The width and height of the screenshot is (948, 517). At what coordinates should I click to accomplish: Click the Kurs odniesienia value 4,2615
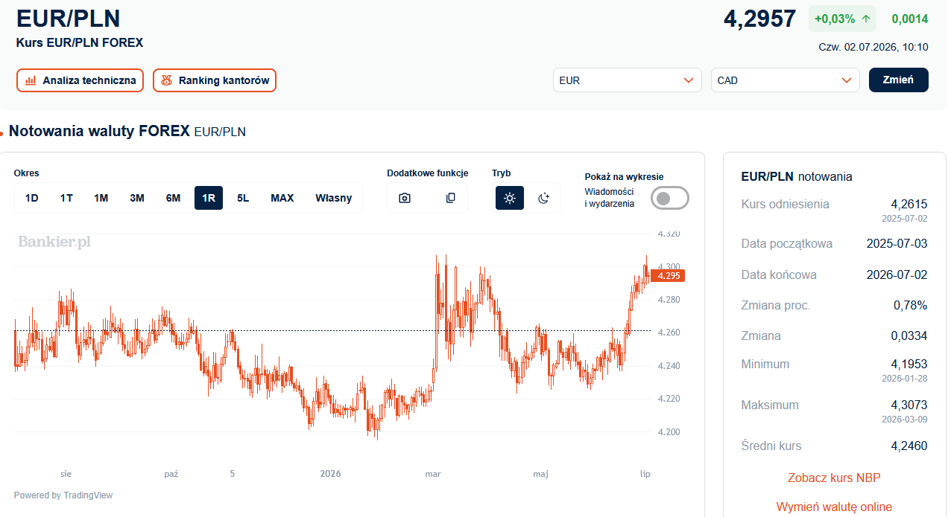coord(909,204)
